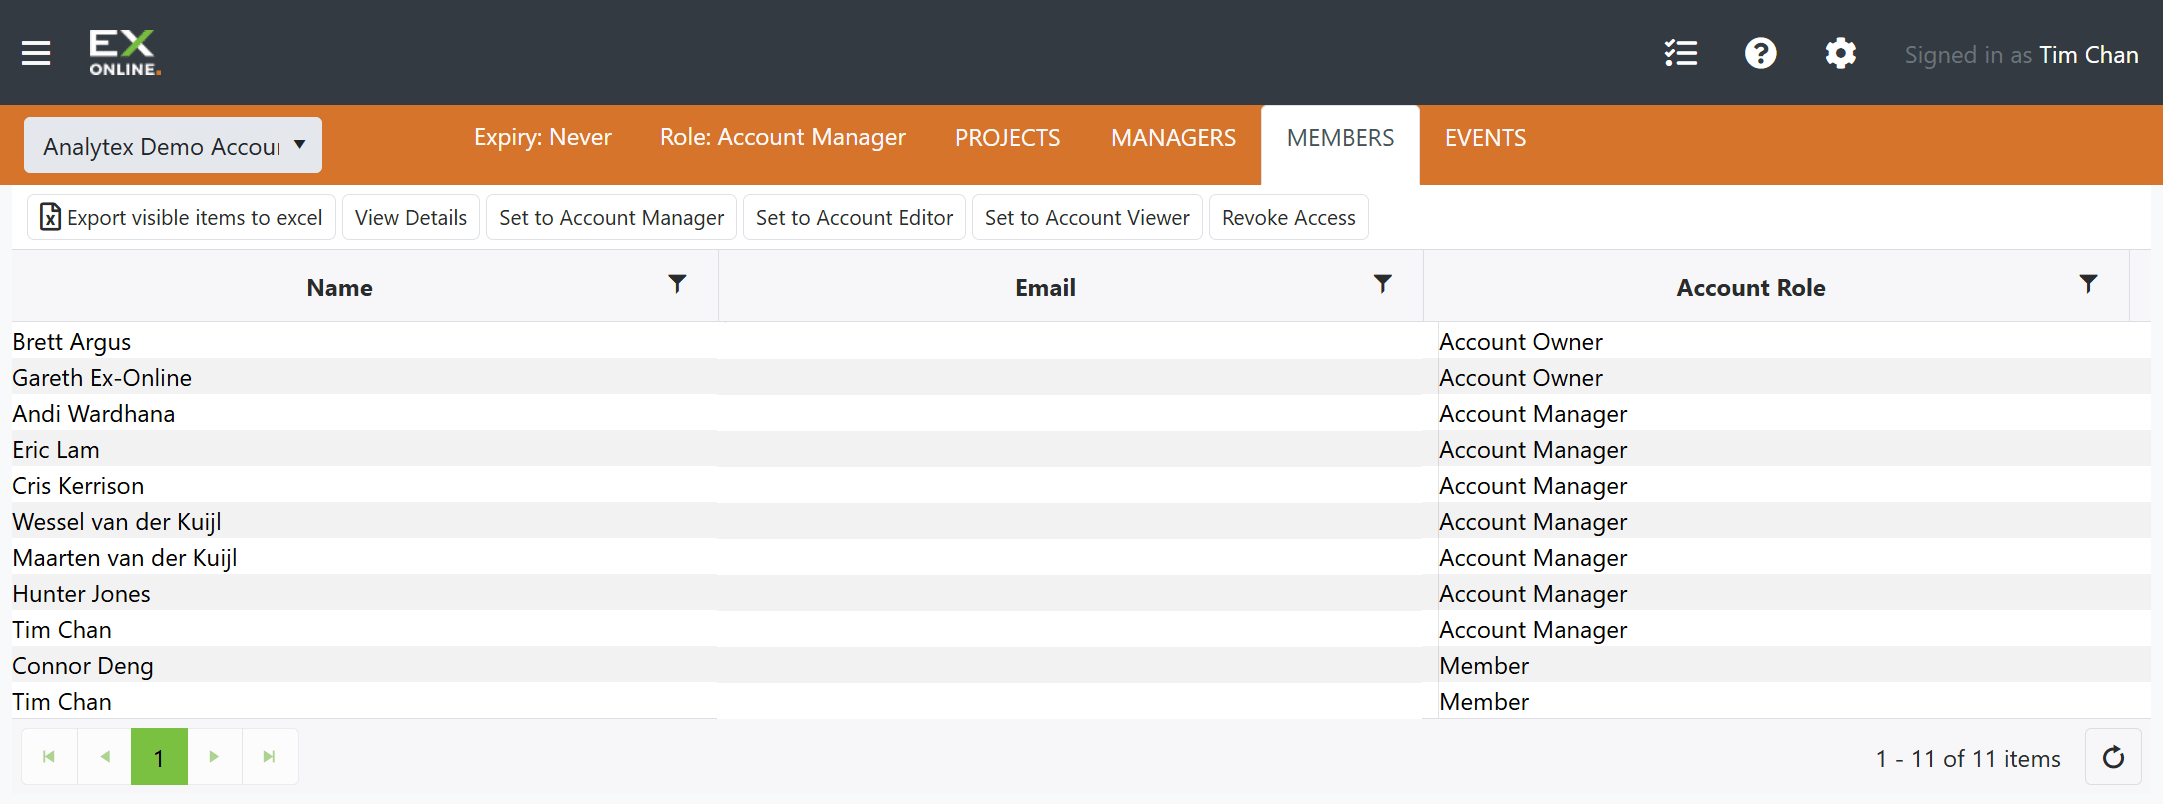
Task: Select the Wessel van der Kuijl row
Action: pos(1081,521)
